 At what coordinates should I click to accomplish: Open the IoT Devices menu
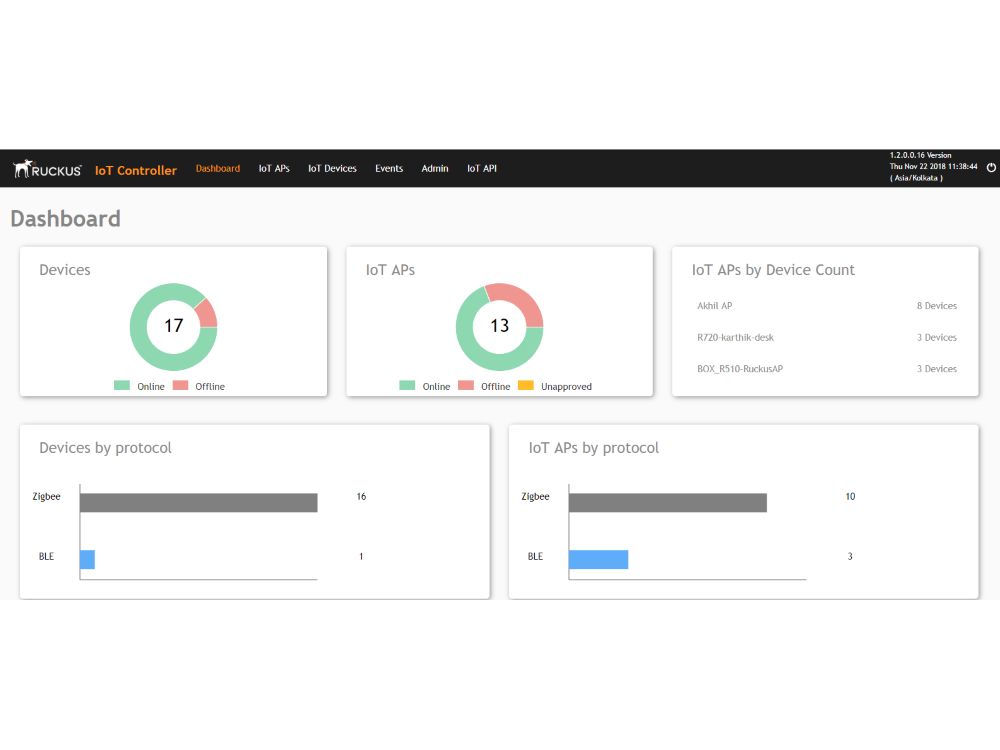tap(332, 168)
